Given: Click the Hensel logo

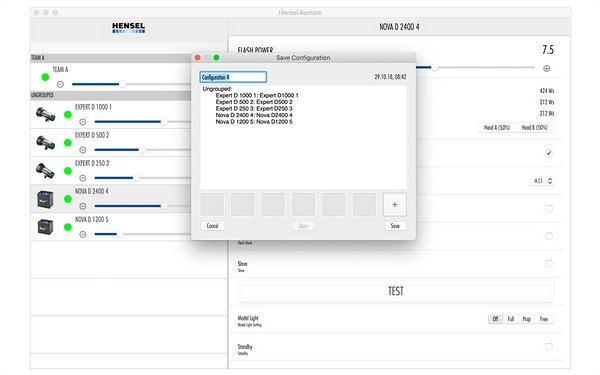Looking at the screenshot, I should tap(129, 28).
